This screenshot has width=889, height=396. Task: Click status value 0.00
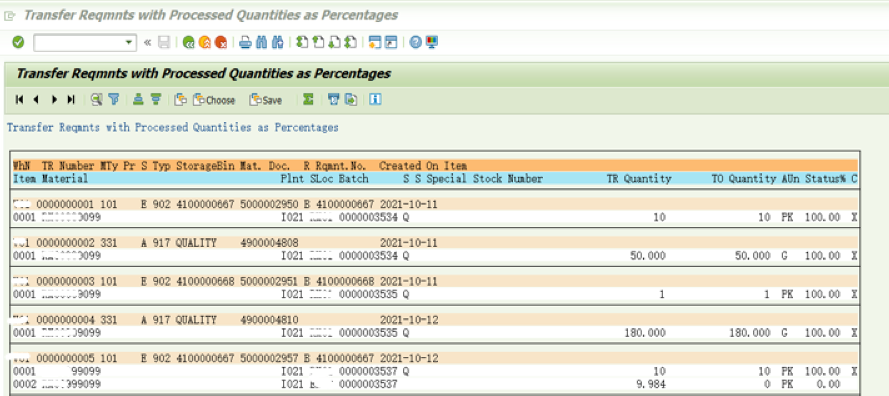[829, 385]
